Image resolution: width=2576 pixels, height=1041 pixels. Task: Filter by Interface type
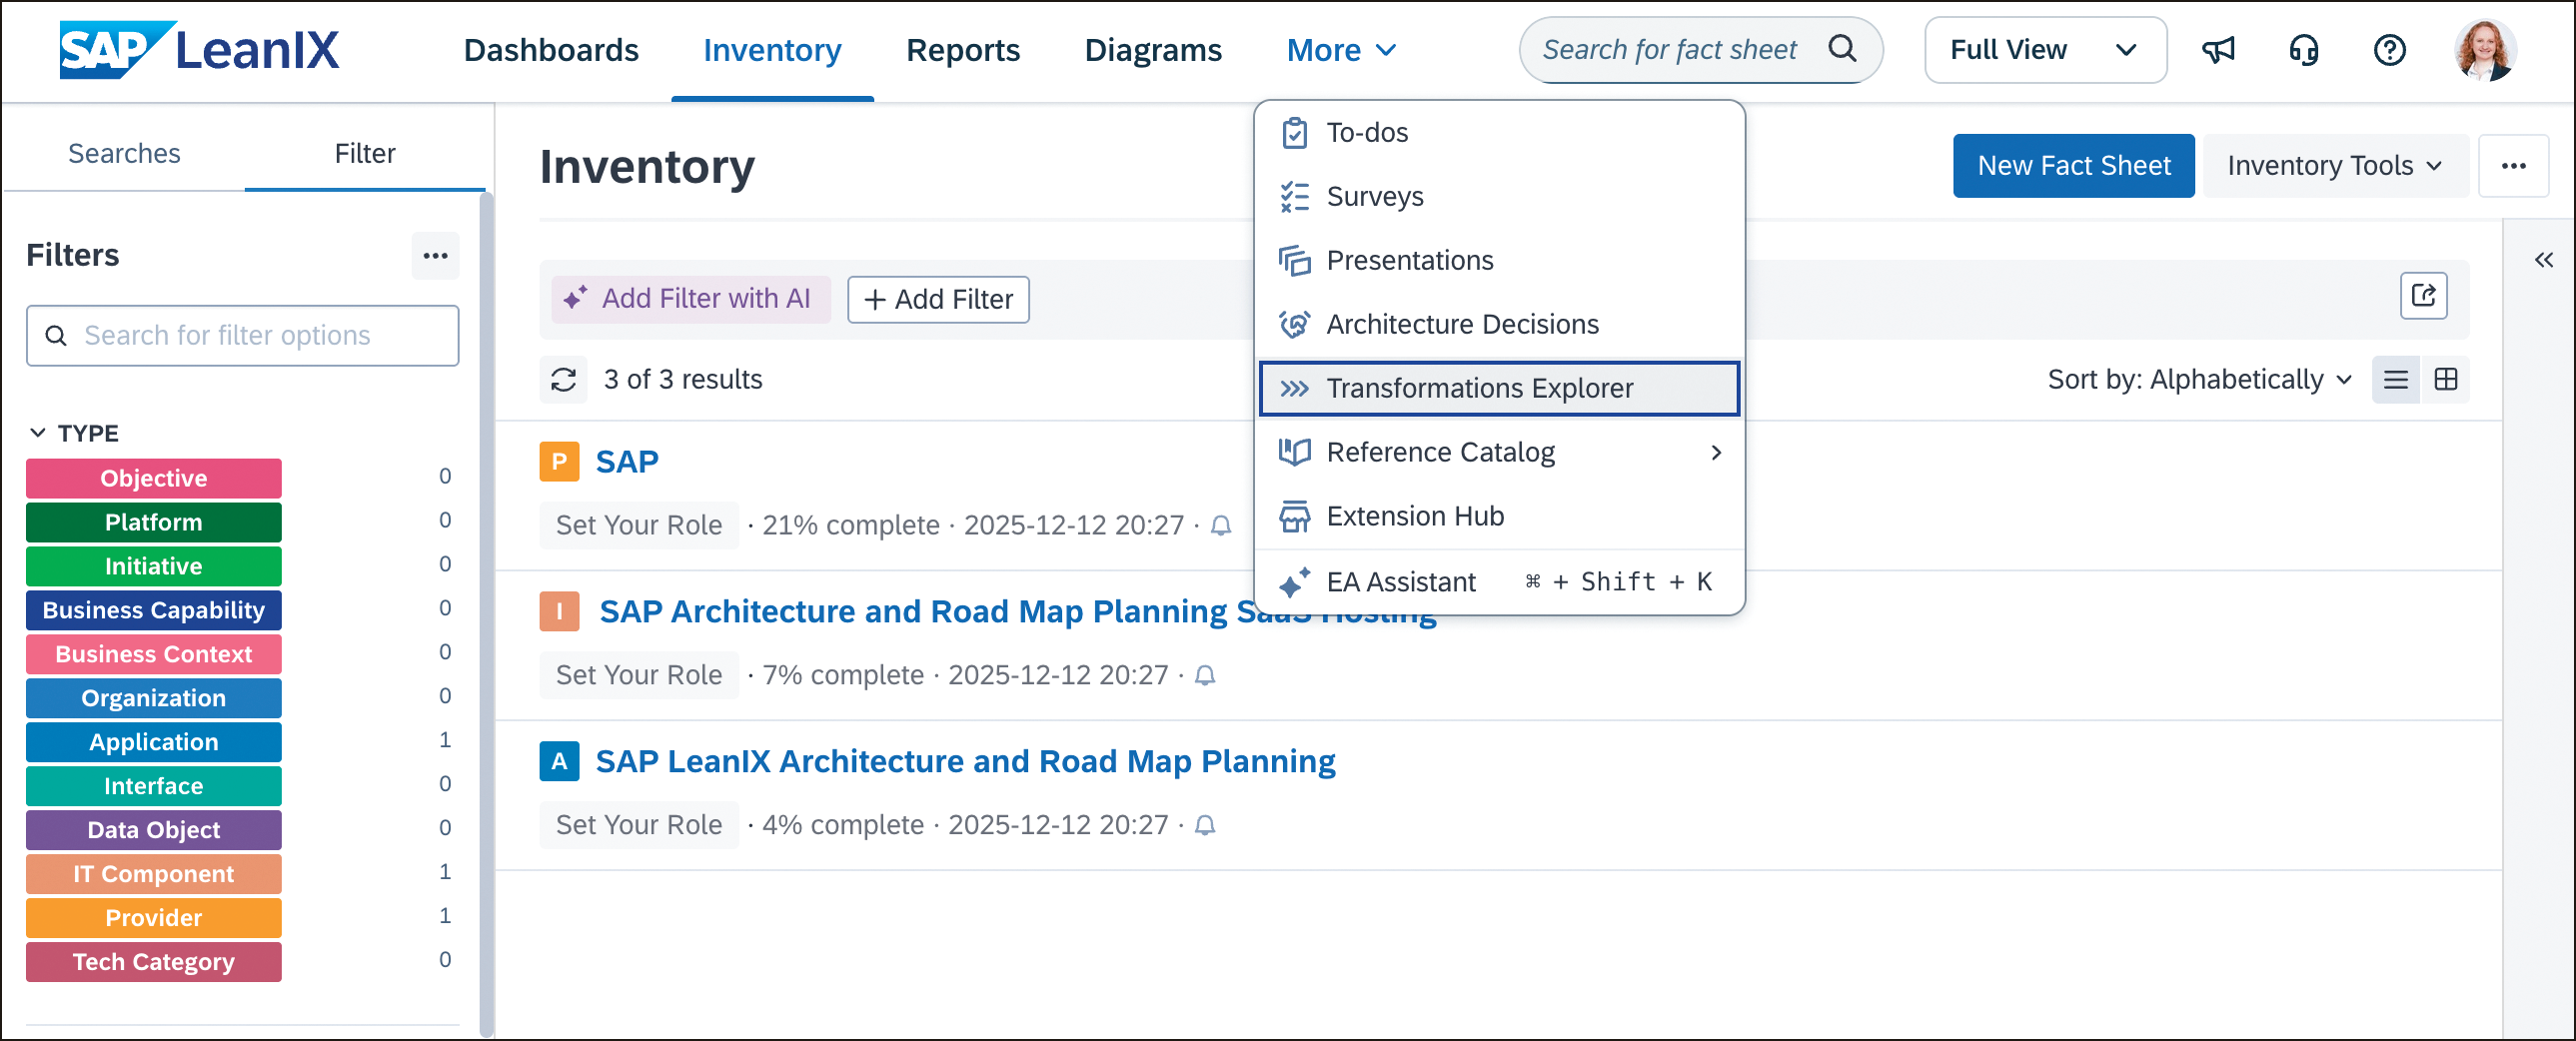pyautogui.click(x=154, y=786)
